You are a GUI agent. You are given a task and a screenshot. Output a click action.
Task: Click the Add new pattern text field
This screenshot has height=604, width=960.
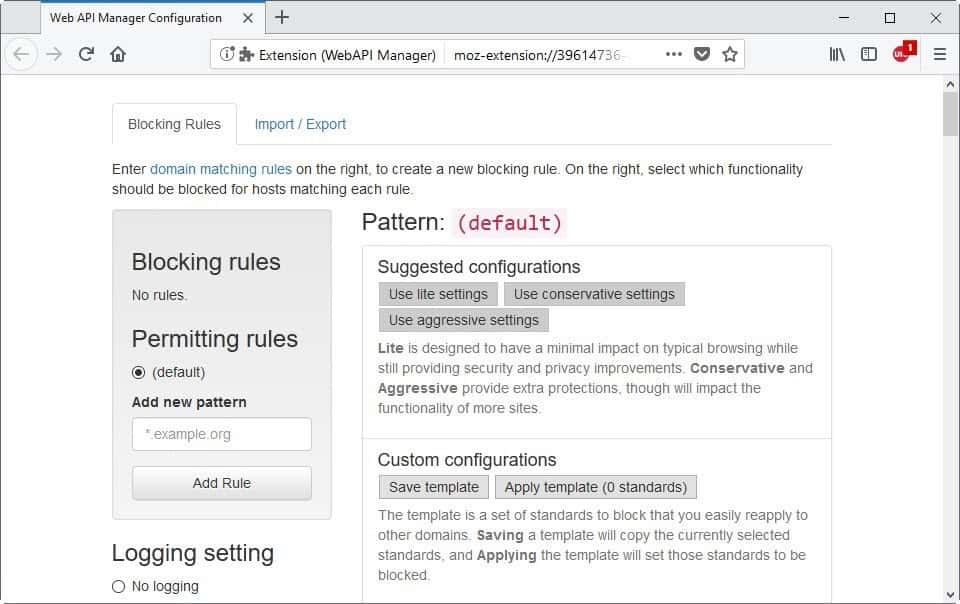coord(222,434)
